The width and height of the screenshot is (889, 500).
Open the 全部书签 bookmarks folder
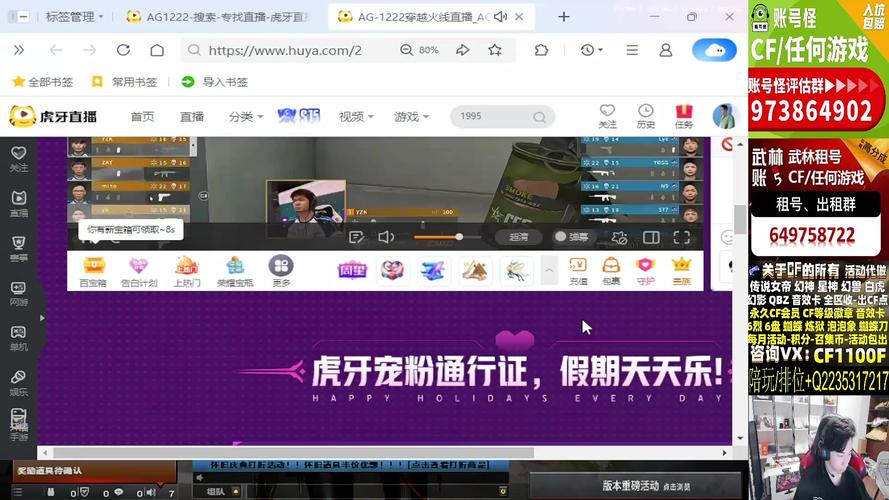tap(43, 82)
